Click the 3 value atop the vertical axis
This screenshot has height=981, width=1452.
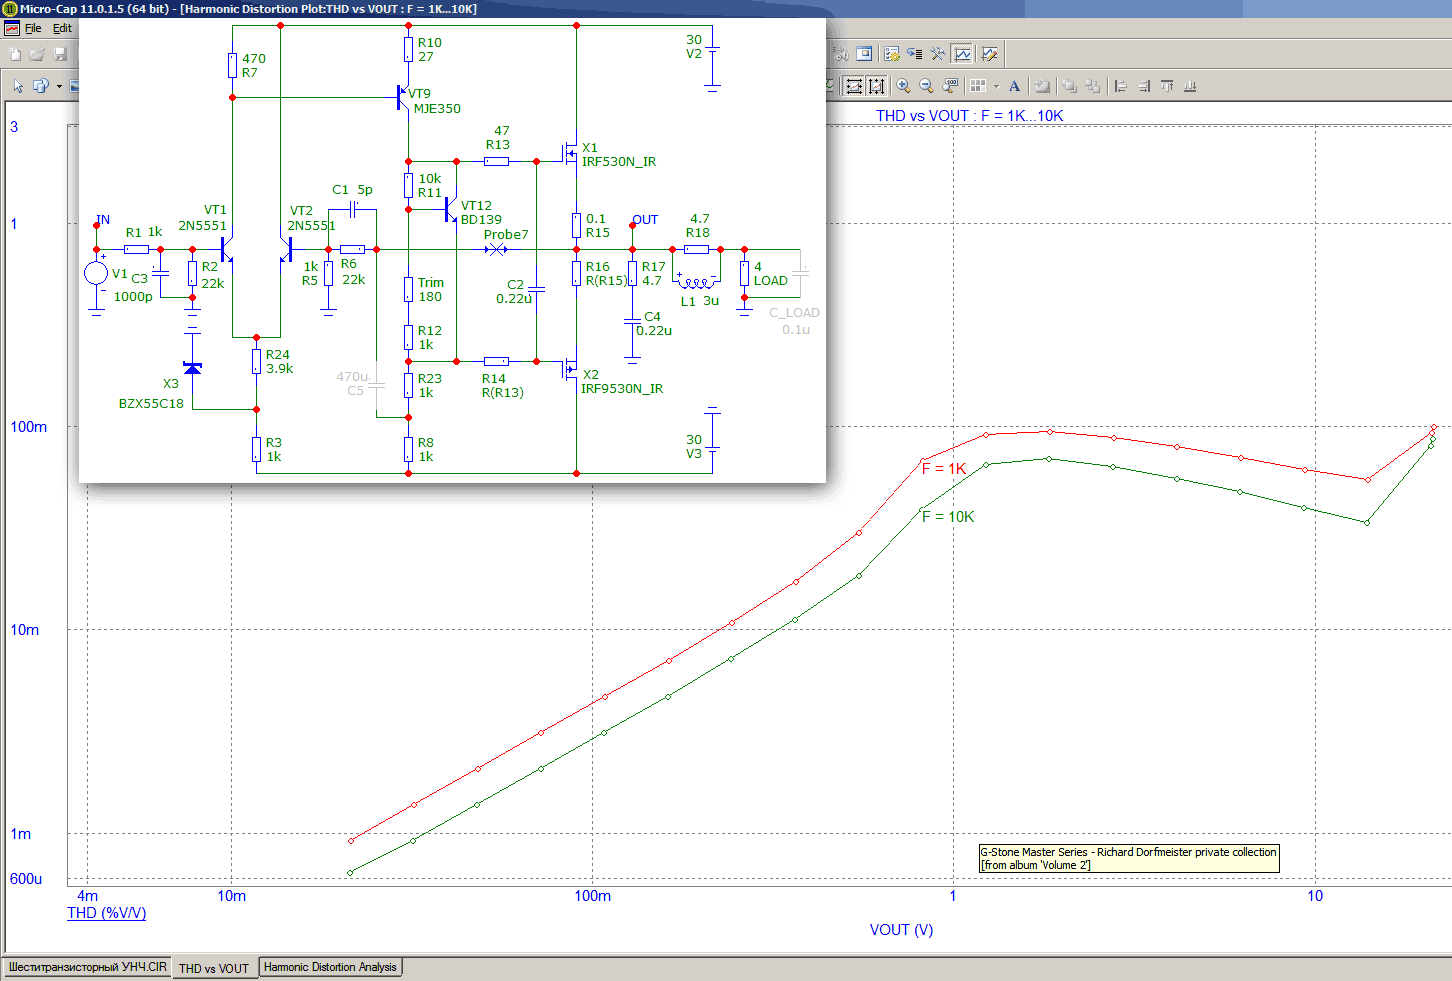[14, 127]
